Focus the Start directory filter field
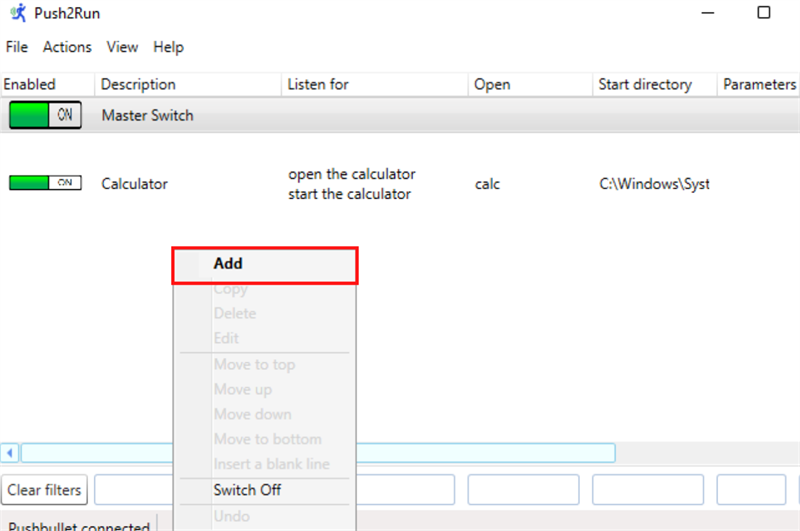Viewport: 800px width, 531px height. 648,490
